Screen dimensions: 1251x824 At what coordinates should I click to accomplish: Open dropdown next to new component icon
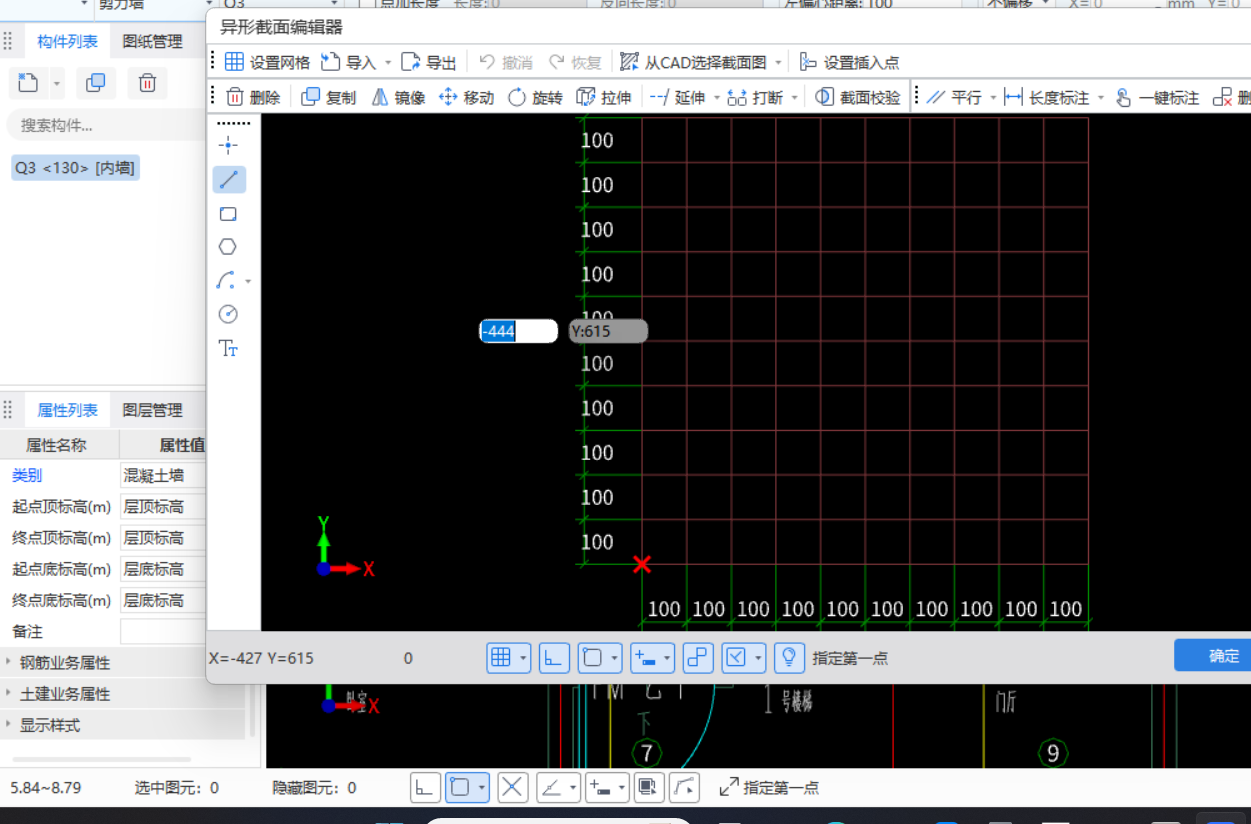pyautogui.click(x=57, y=84)
